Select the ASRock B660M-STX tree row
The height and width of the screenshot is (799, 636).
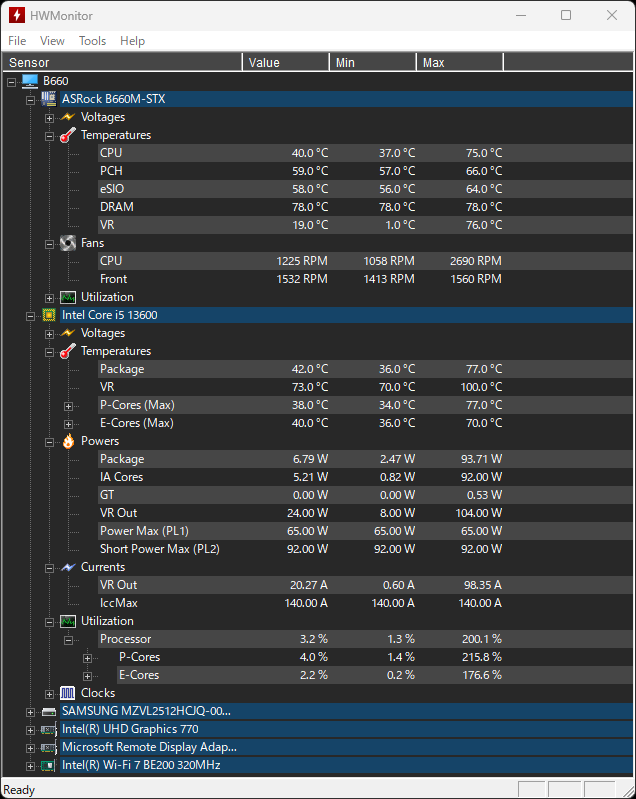pyautogui.click(x=347, y=99)
